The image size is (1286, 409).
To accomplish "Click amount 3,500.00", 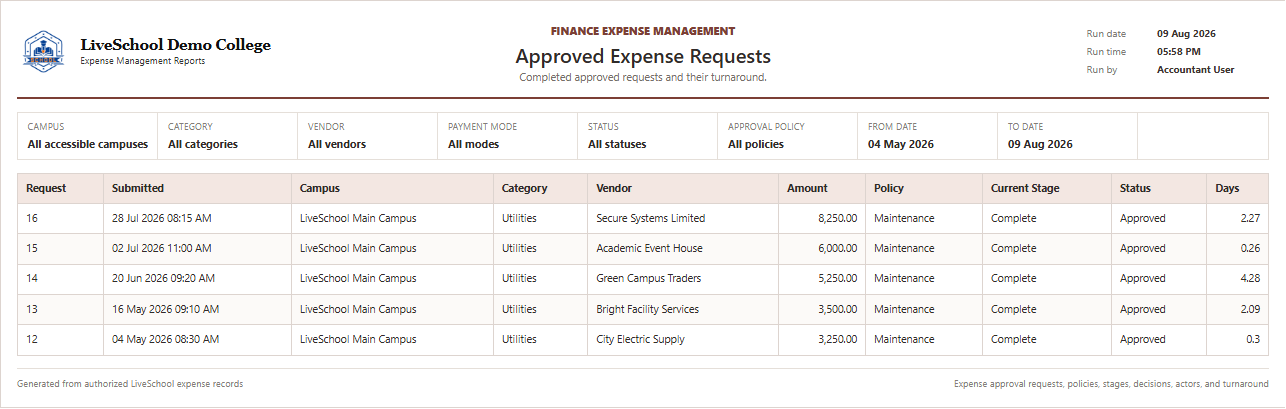I will click(837, 309).
